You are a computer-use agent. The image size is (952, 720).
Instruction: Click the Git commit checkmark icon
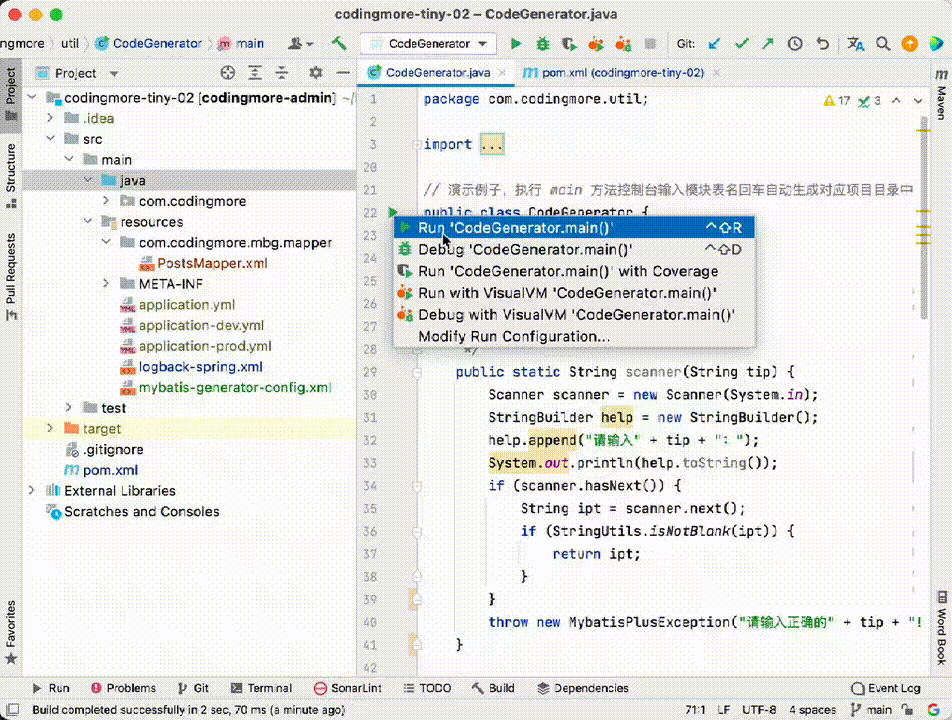tap(742, 44)
